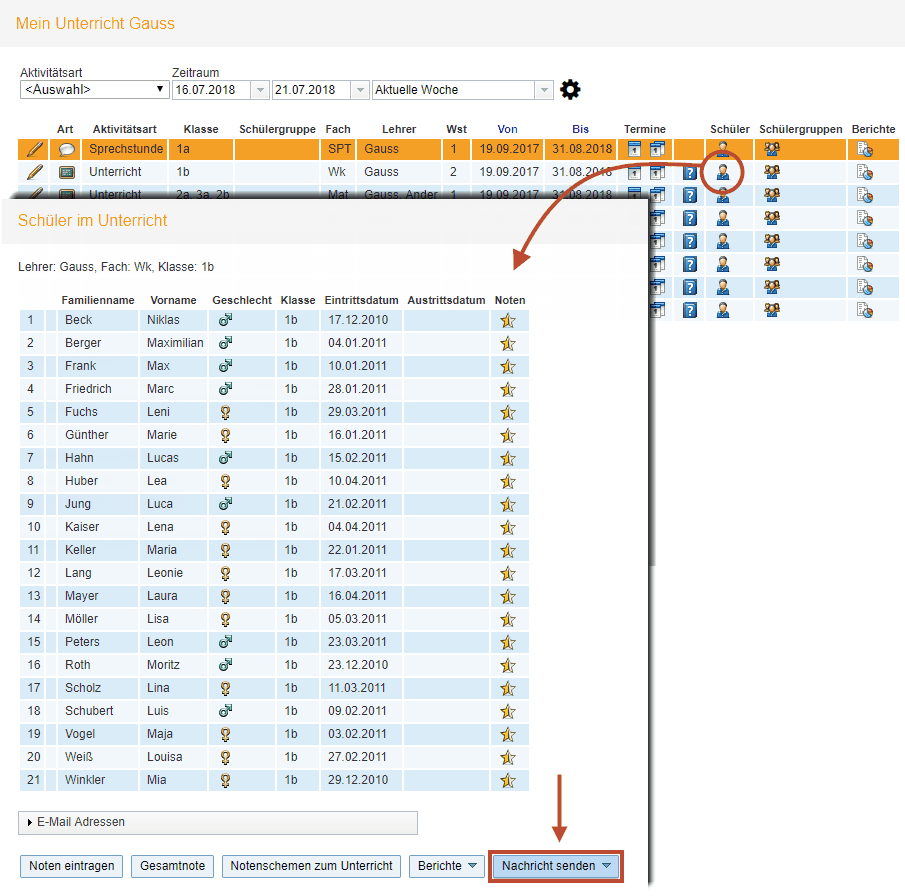Image resolution: width=905 pixels, height=896 pixels.
Task: Open Noten star for Mia Winkler
Action: (x=507, y=781)
